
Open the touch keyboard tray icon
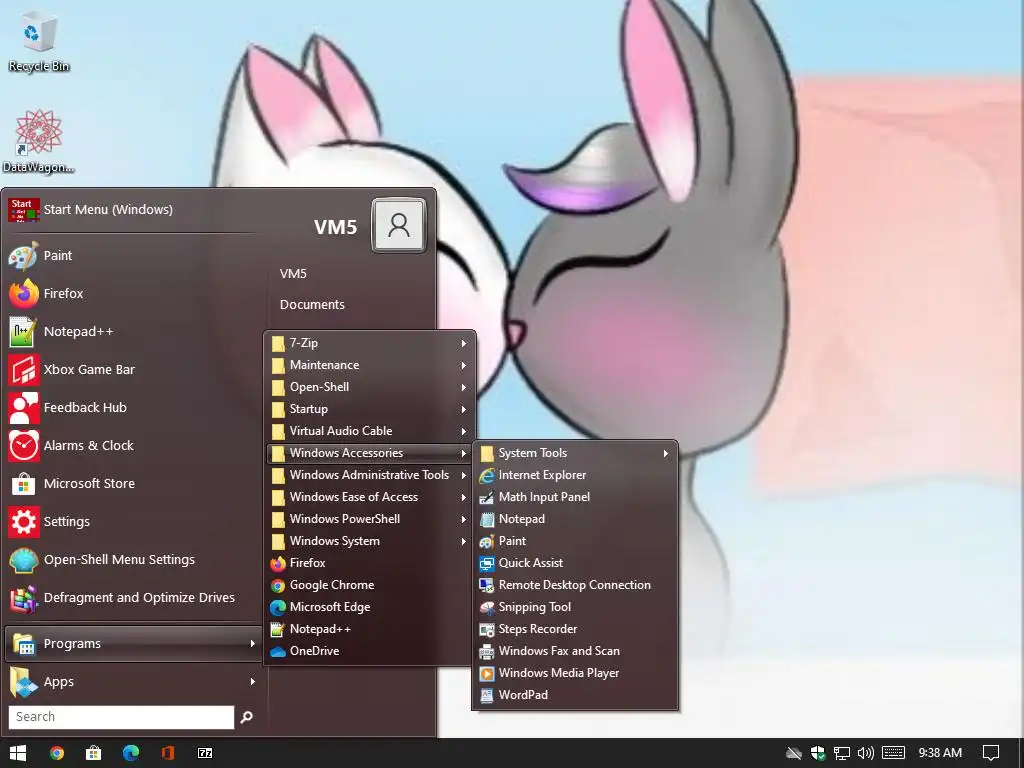pos(893,753)
